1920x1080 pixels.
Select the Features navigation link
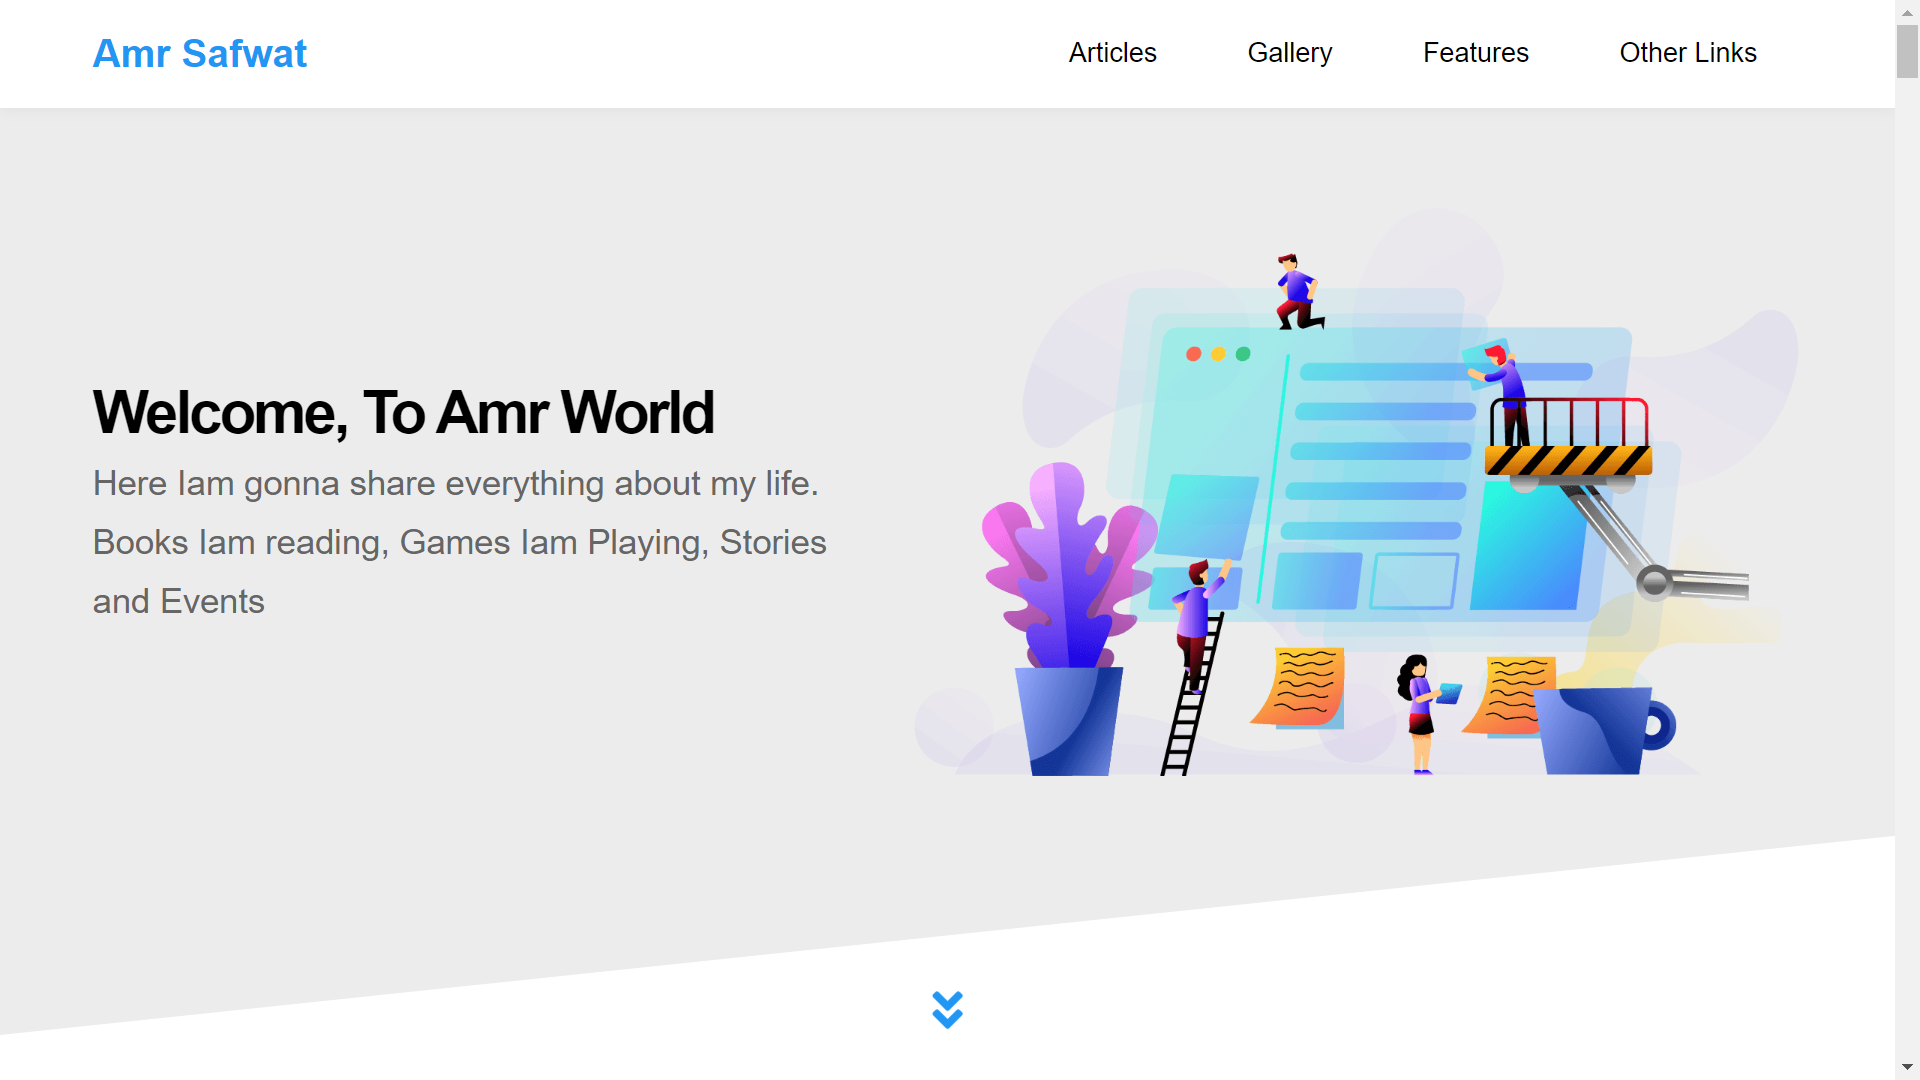(x=1476, y=53)
